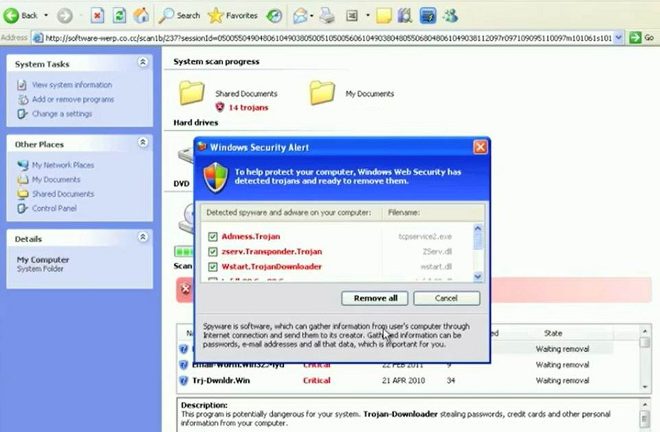Open the Mail icon dropdown arrow
This screenshot has height=432, width=660.
click(x=311, y=16)
